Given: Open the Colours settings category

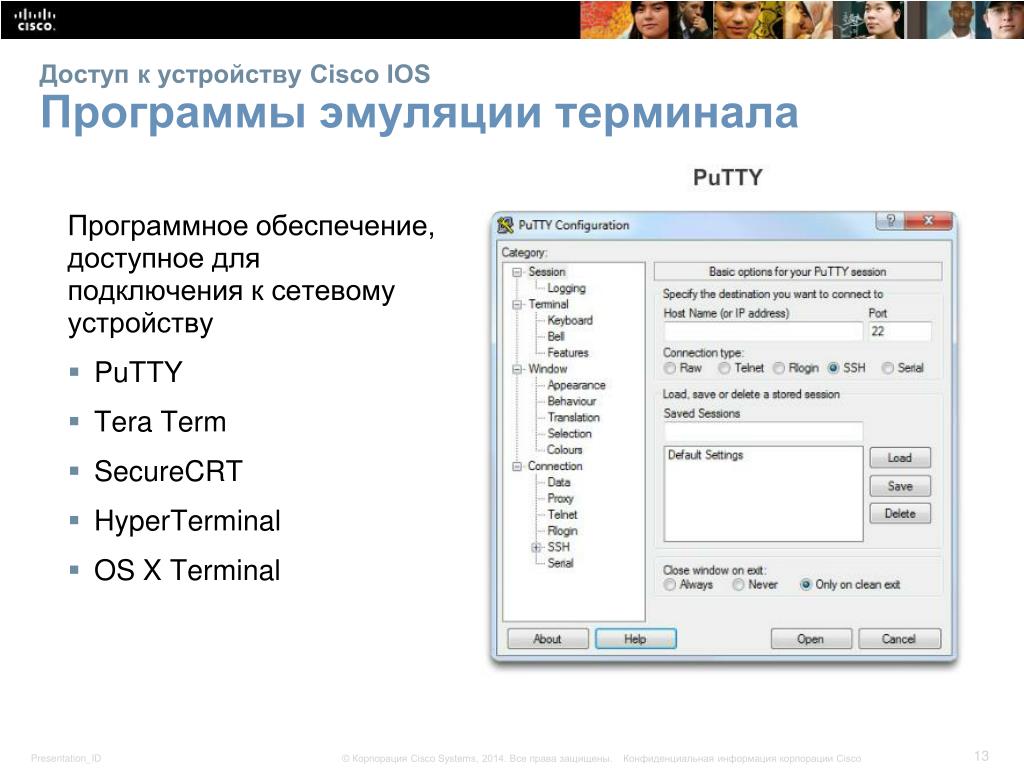Looking at the screenshot, I should (x=564, y=450).
